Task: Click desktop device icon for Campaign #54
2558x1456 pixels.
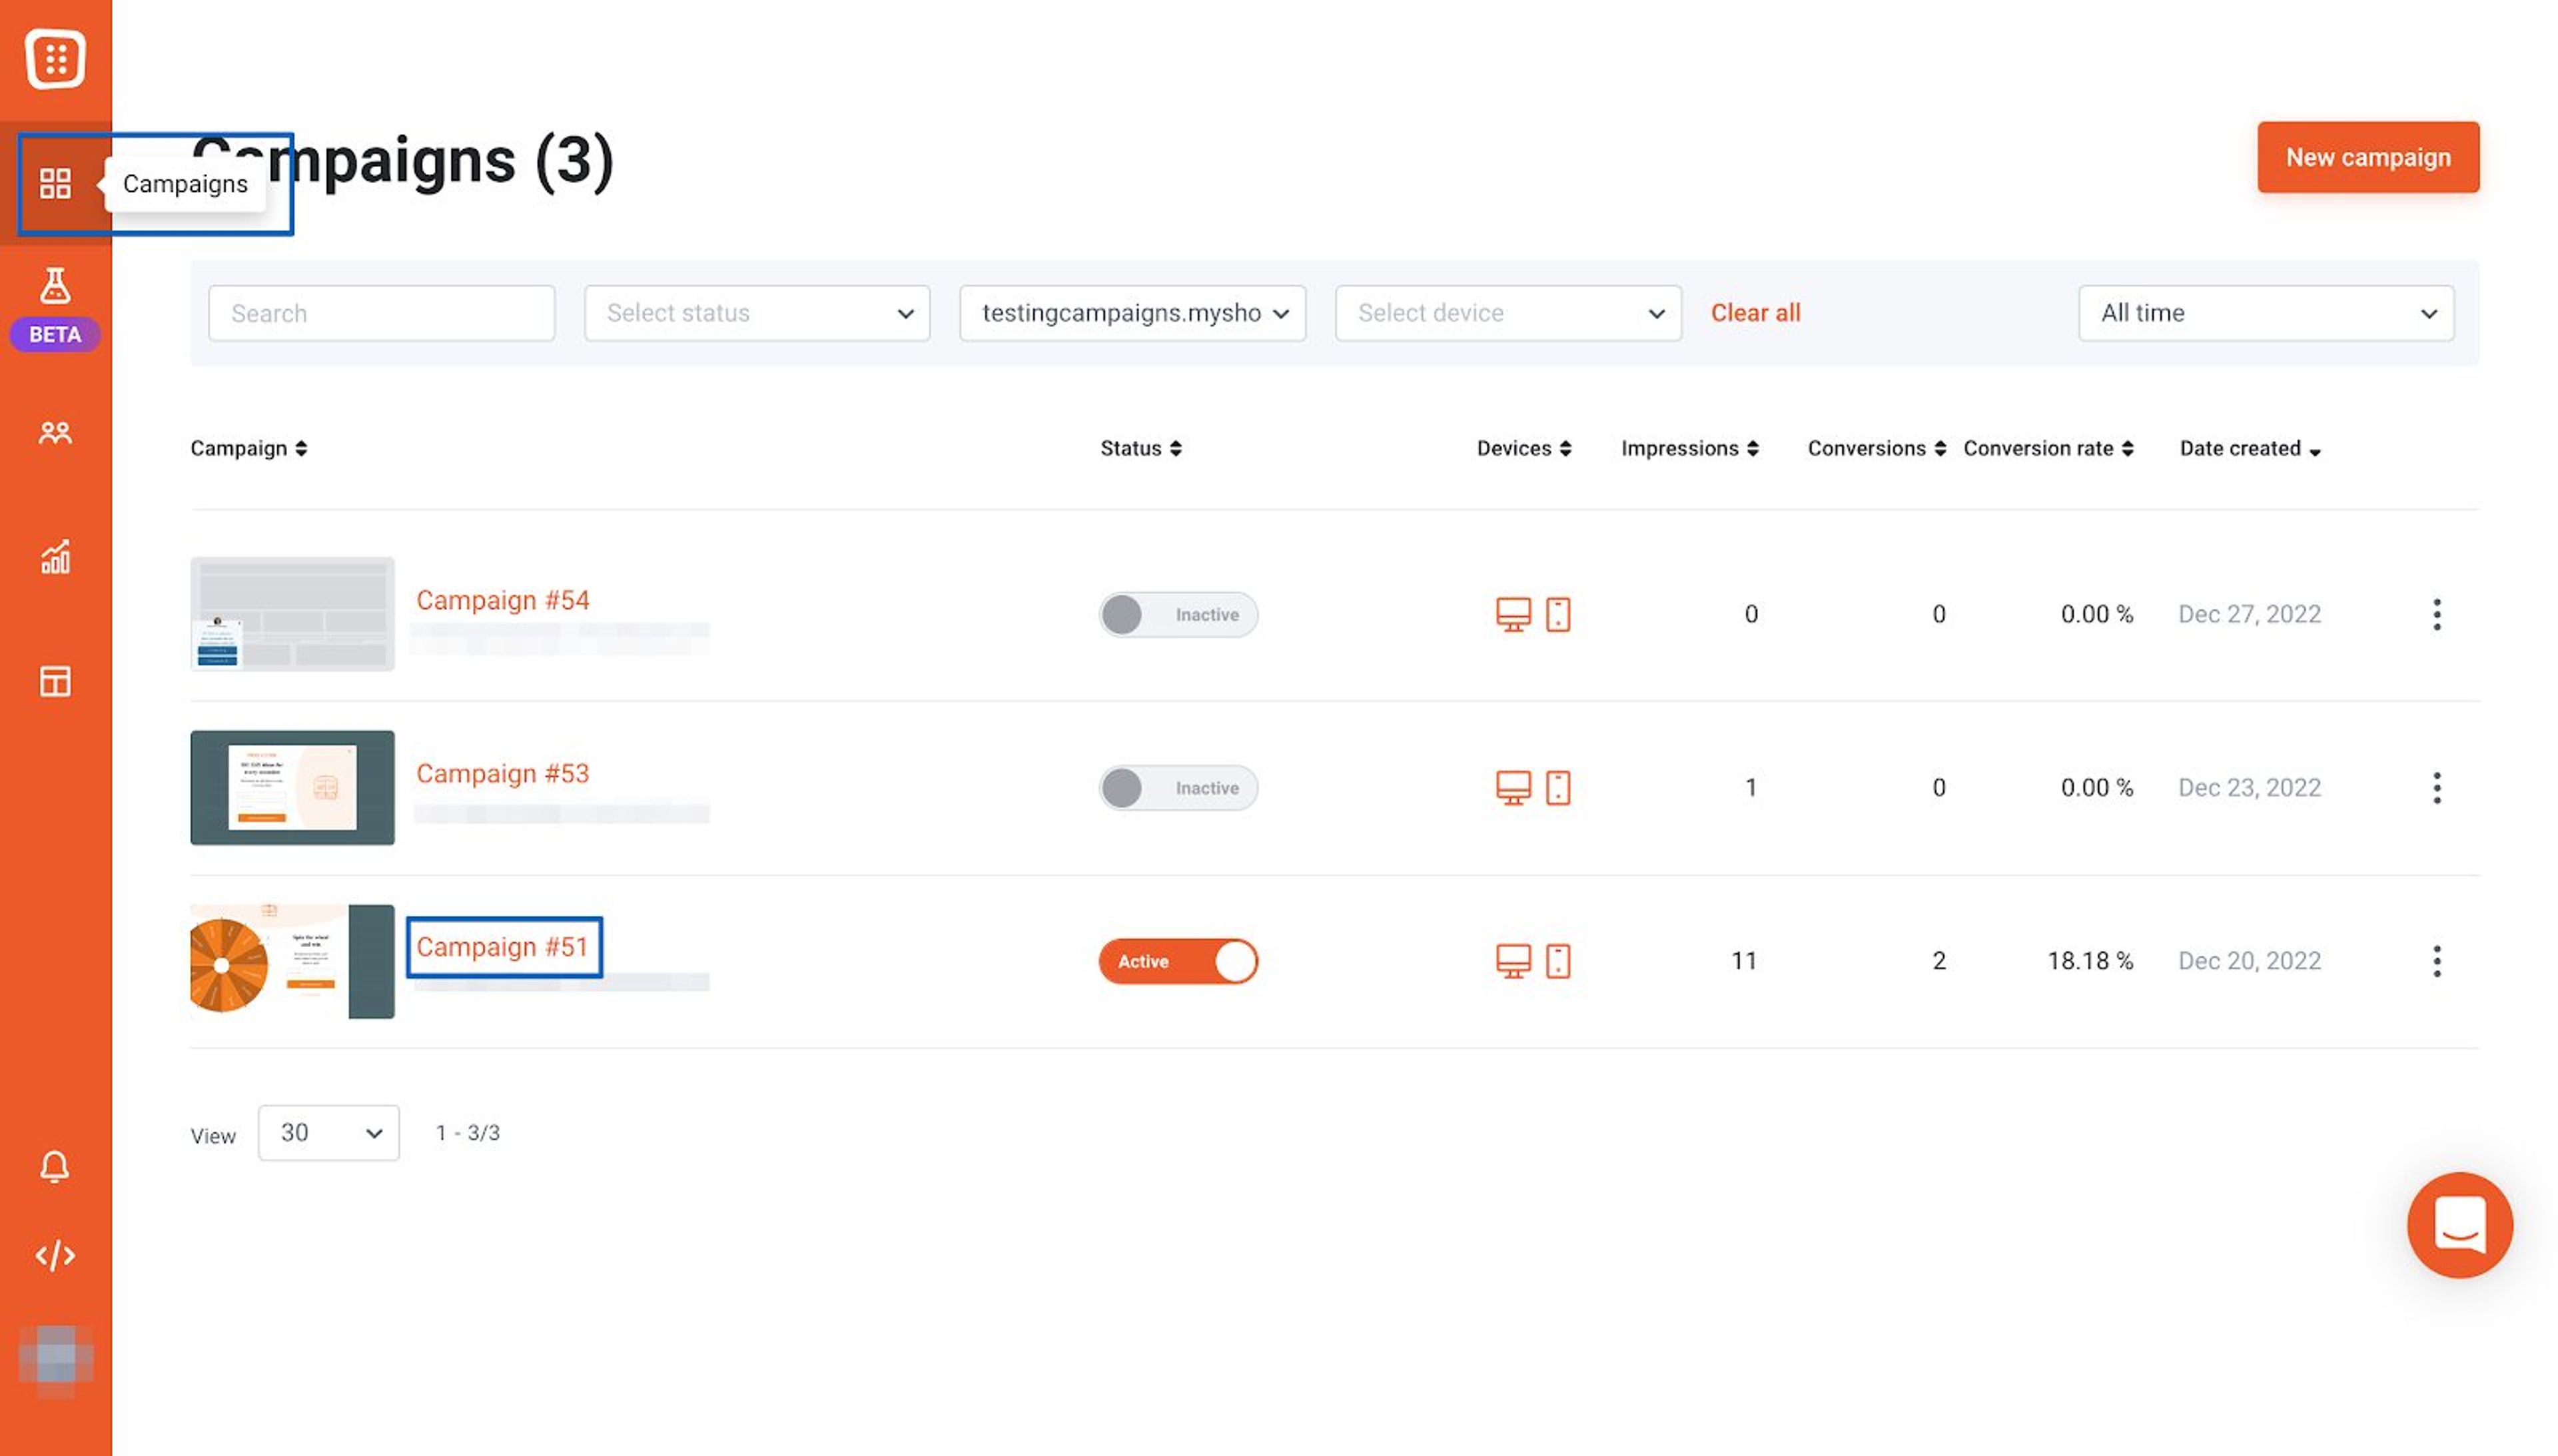Action: [1513, 614]
